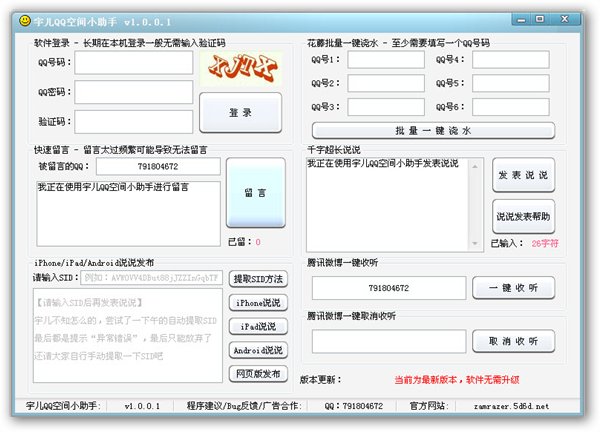Select the QQ号1 input field
This screenshot has height=432, width=600.
(x=386, y=60)
